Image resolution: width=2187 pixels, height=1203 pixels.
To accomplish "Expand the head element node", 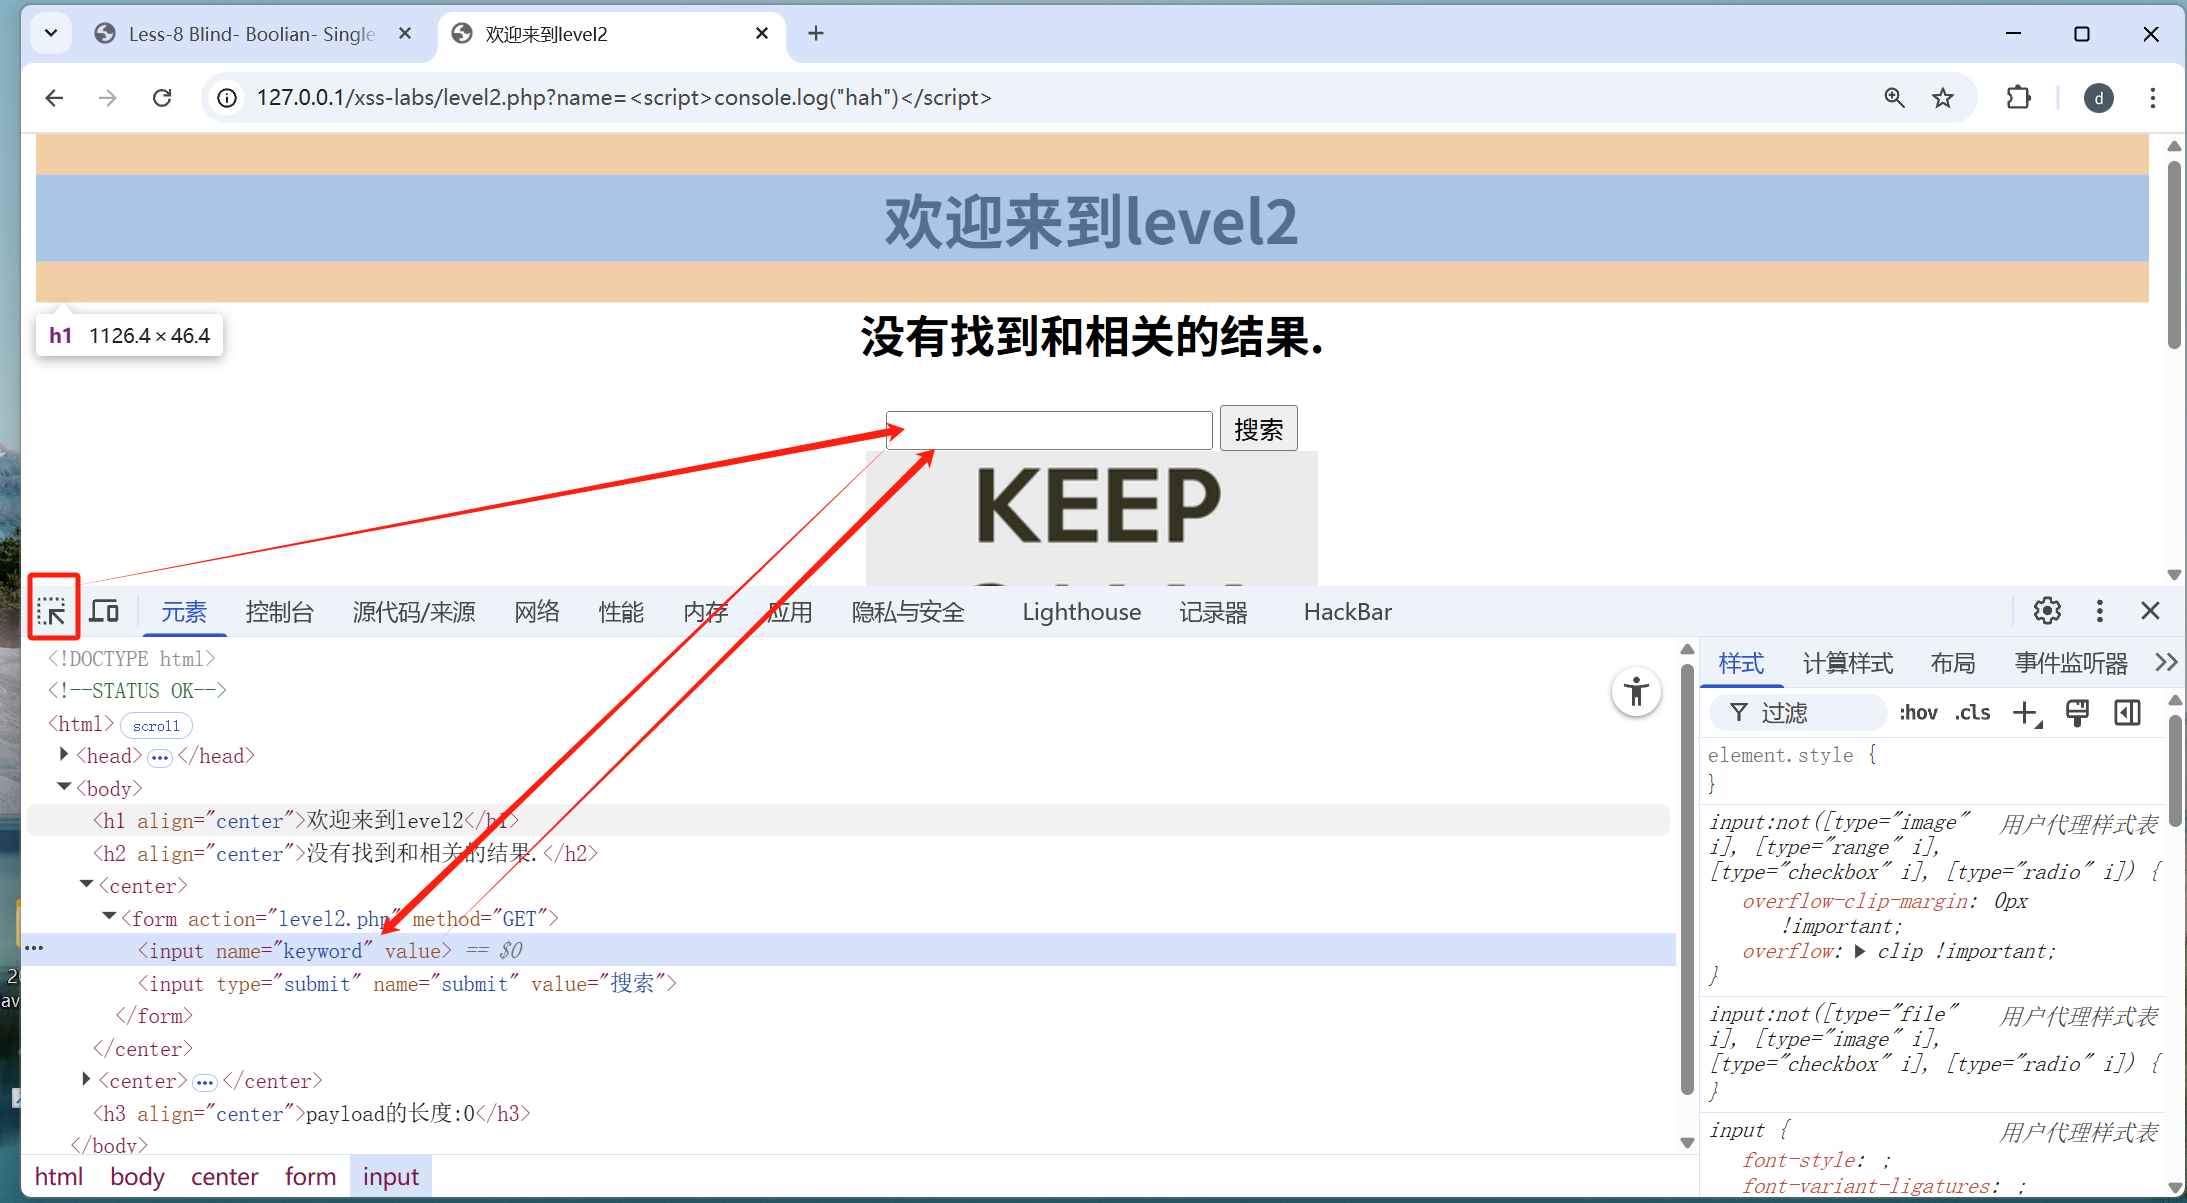I will point(64,755).
